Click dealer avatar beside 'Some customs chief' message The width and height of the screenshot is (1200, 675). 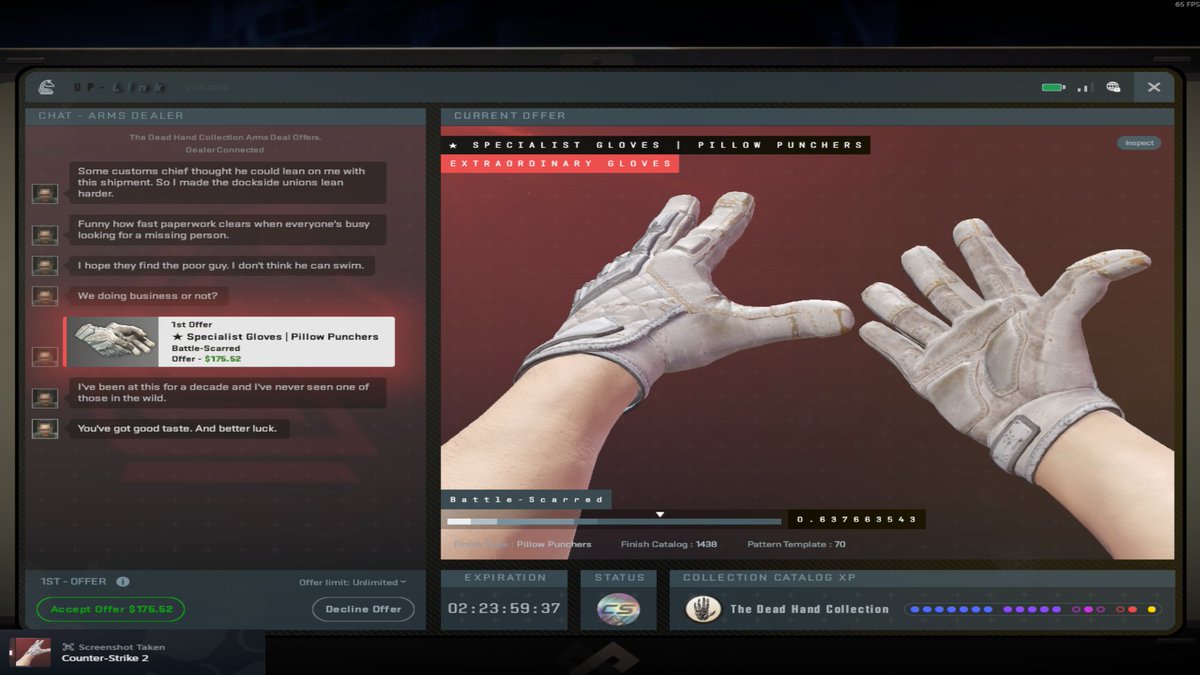click(x=44, y=194)
